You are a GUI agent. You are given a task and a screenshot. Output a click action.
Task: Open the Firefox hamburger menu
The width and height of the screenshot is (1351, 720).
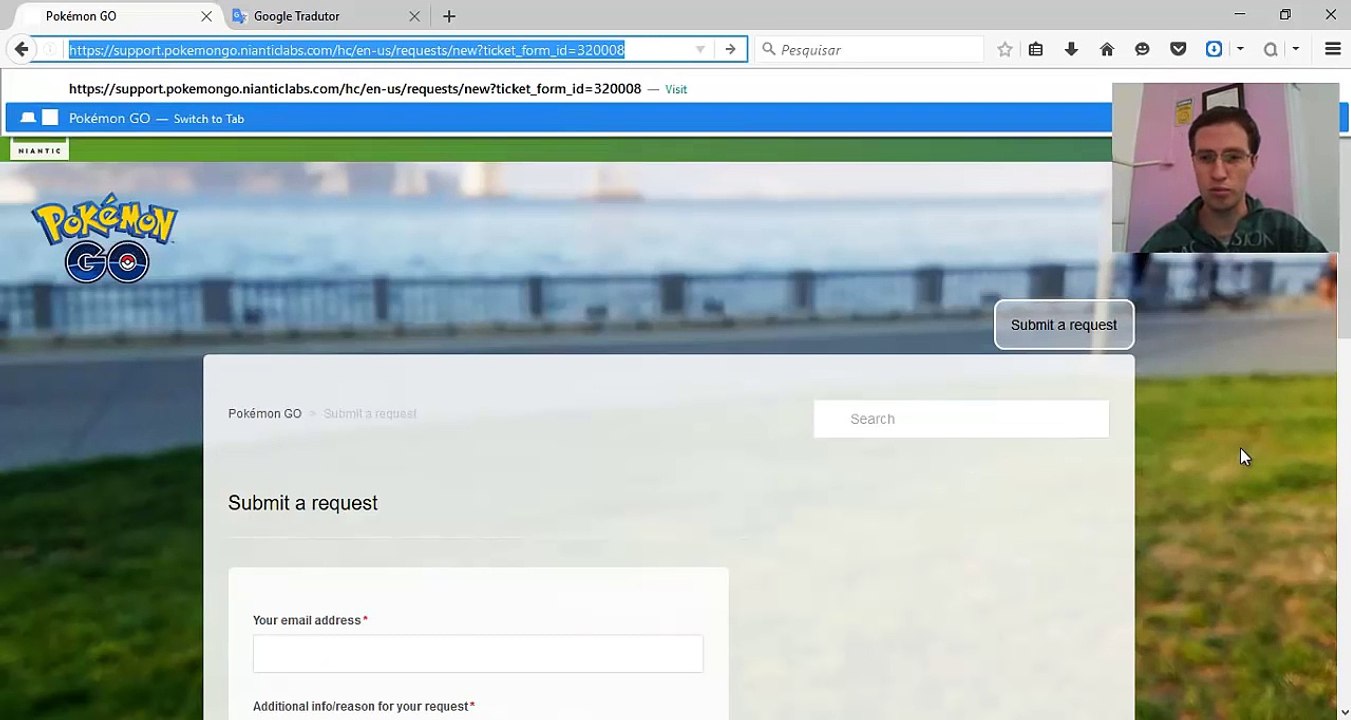pos(1332,49)
